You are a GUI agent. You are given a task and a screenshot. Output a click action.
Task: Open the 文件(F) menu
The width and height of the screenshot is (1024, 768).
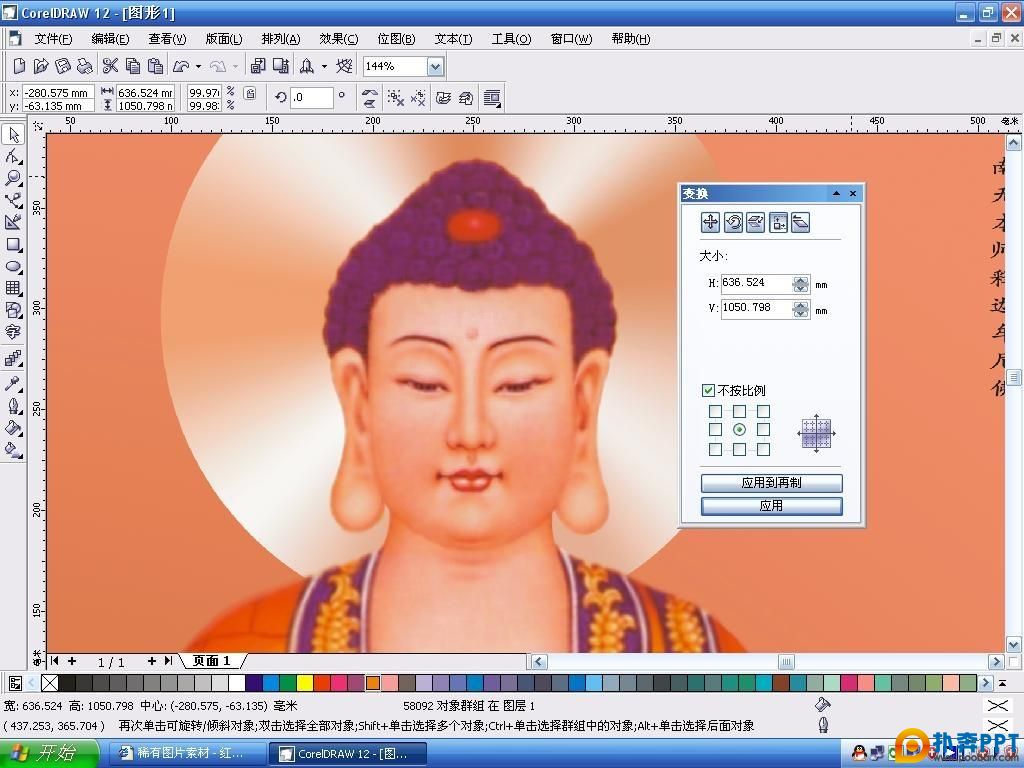coord(53,39)
